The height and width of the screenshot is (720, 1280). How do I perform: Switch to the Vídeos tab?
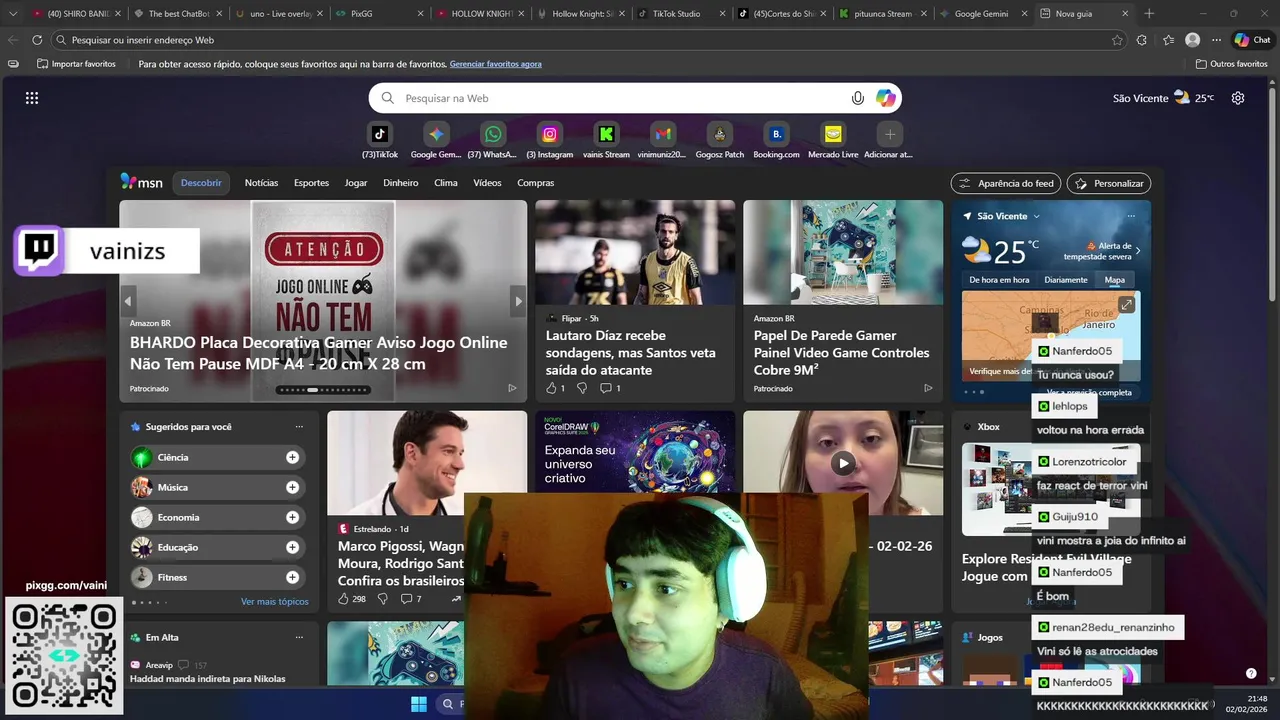coord(487,183)
